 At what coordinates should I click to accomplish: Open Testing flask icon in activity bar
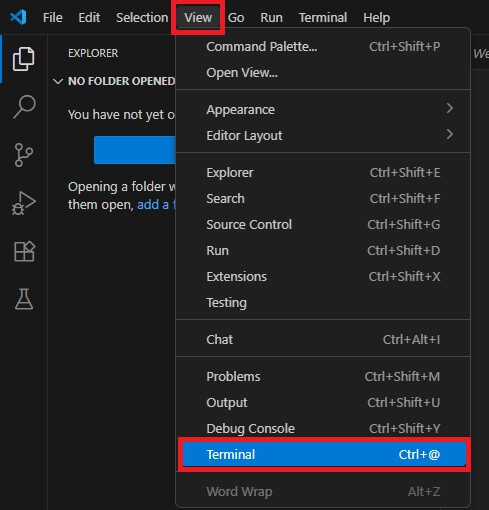pyautogui.click(x=24, y=299)
